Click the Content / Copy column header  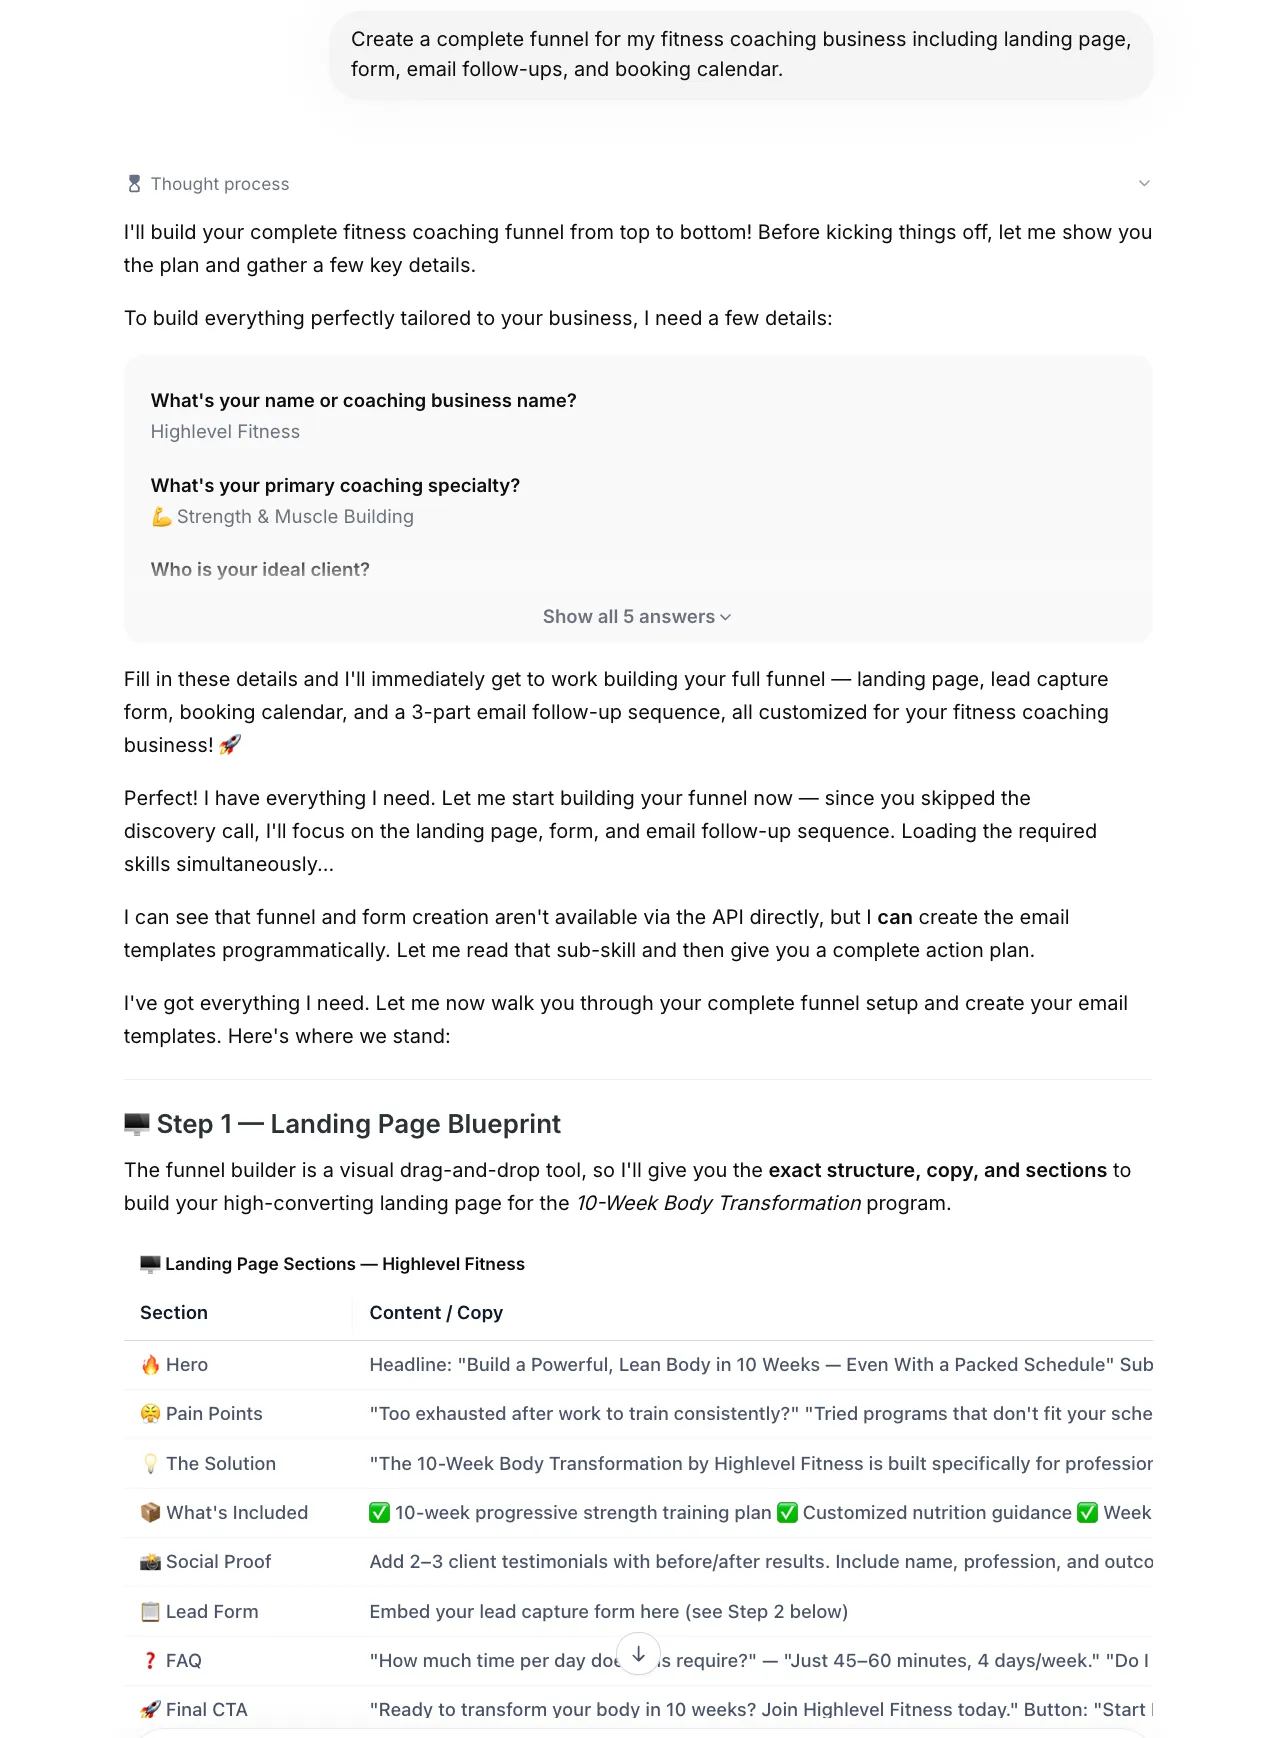(x=436, y=1313)
